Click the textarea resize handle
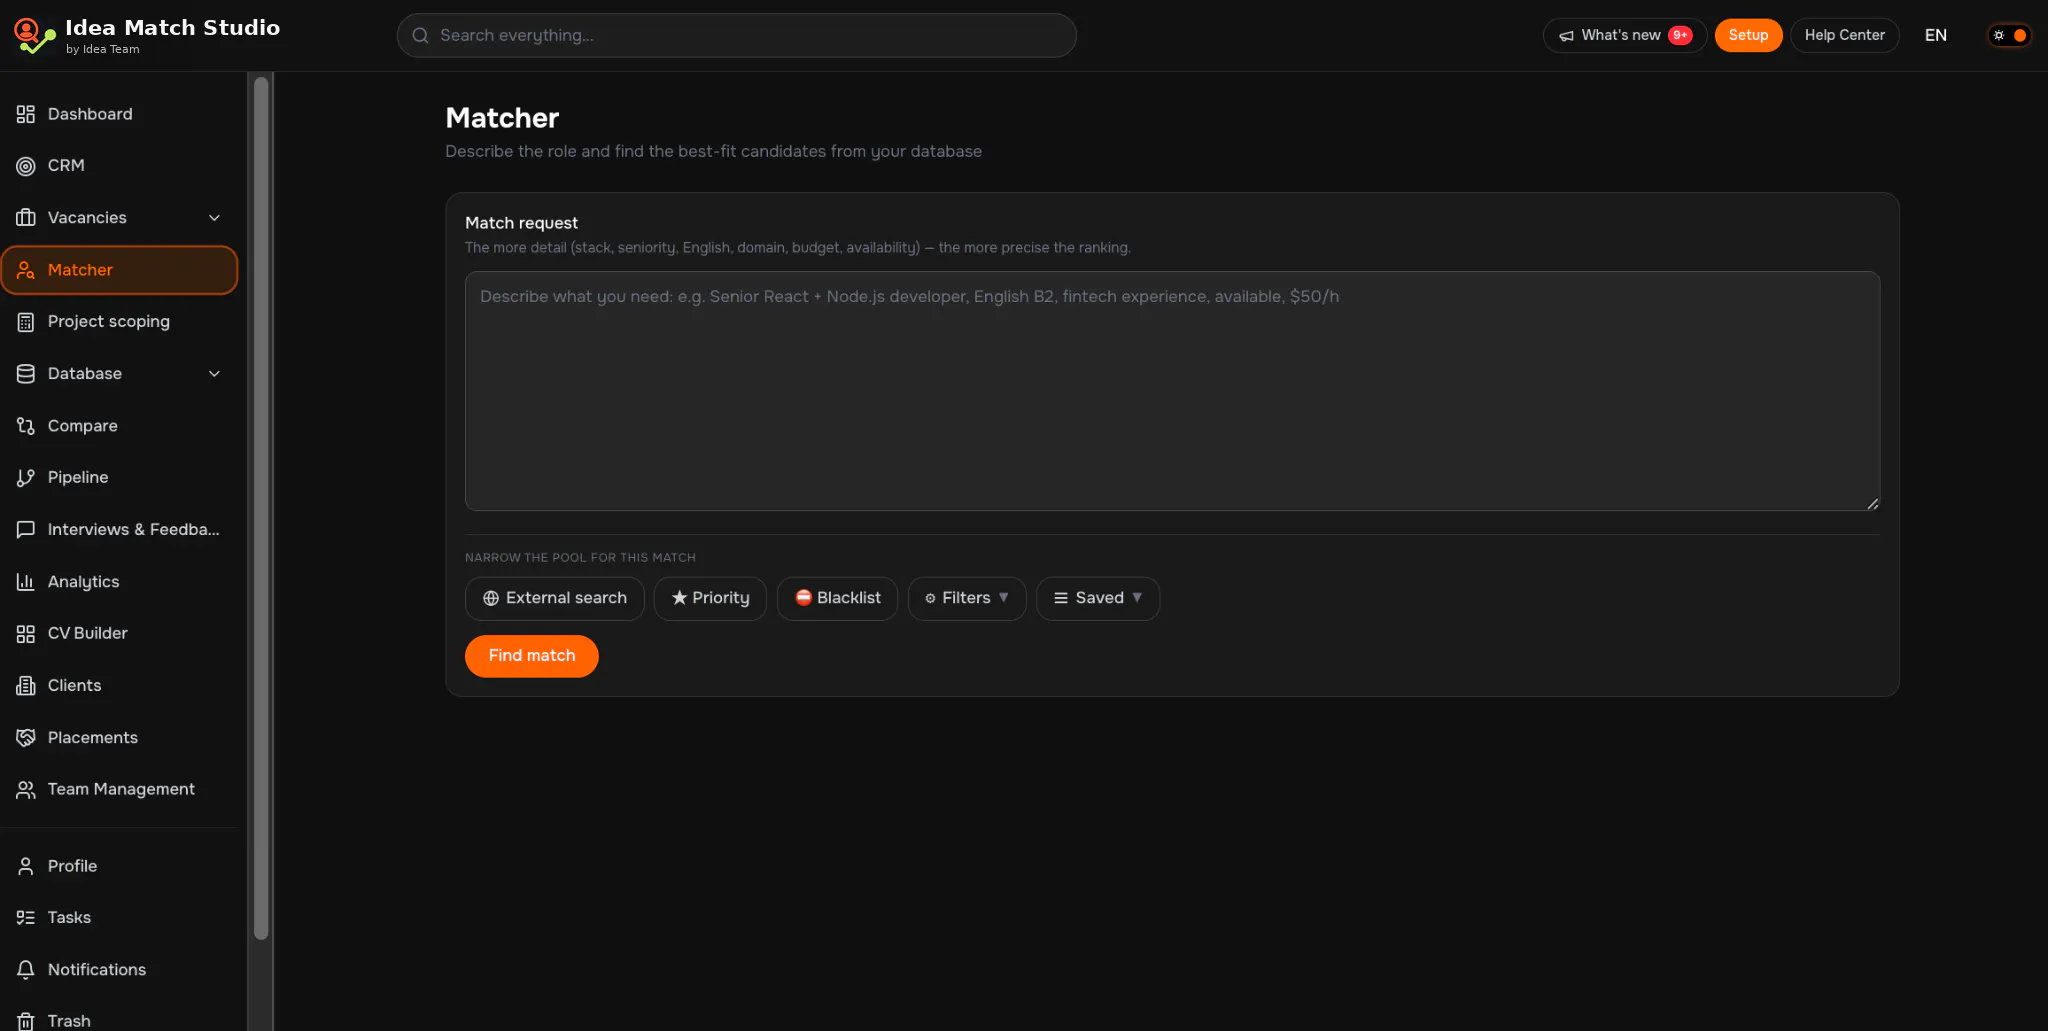 click(x=1872, y=503)
